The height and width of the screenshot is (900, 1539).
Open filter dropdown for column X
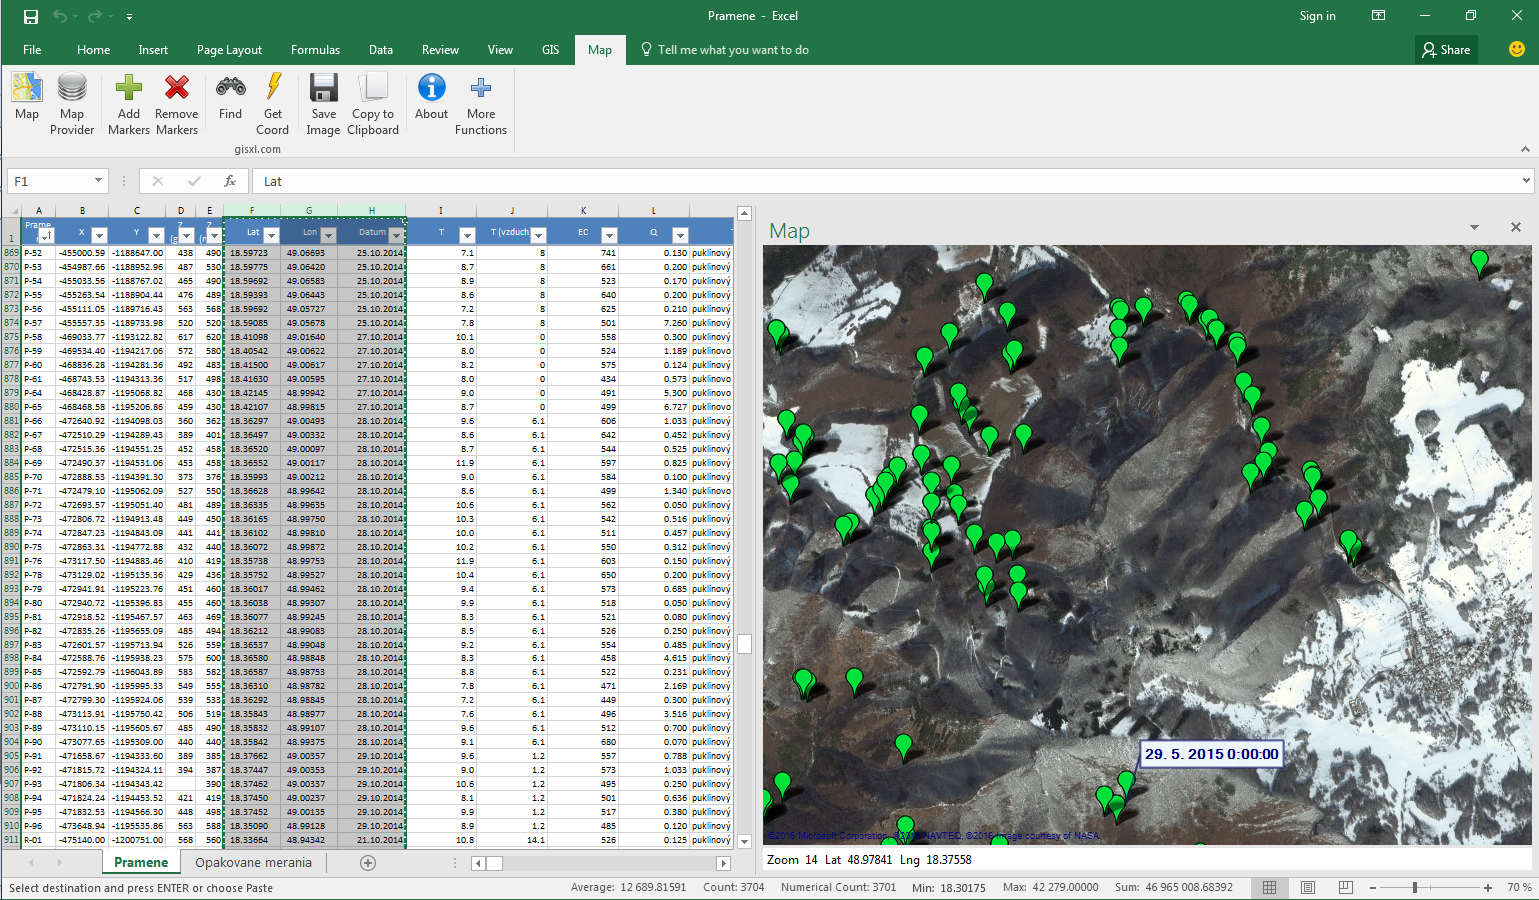pos(99,235)
